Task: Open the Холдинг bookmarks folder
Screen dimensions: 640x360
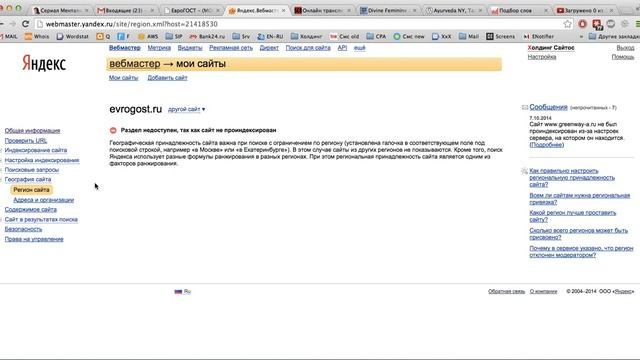Action: 307,36
